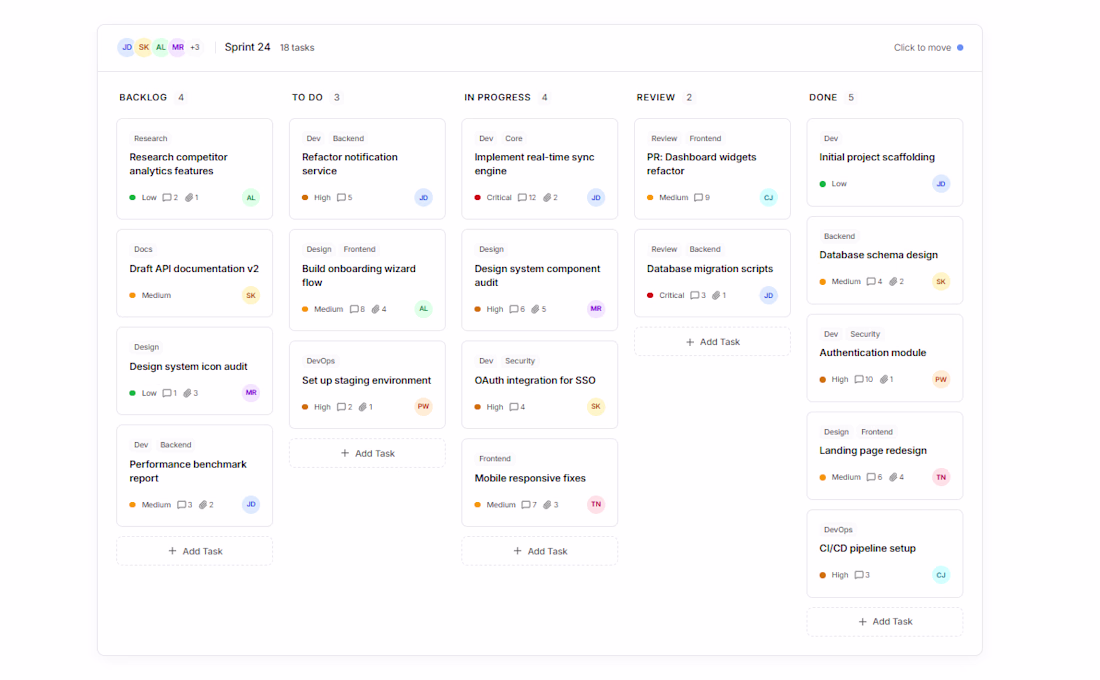Click CJ avatar on CI/CD pipeline setup card

(941, 575)
